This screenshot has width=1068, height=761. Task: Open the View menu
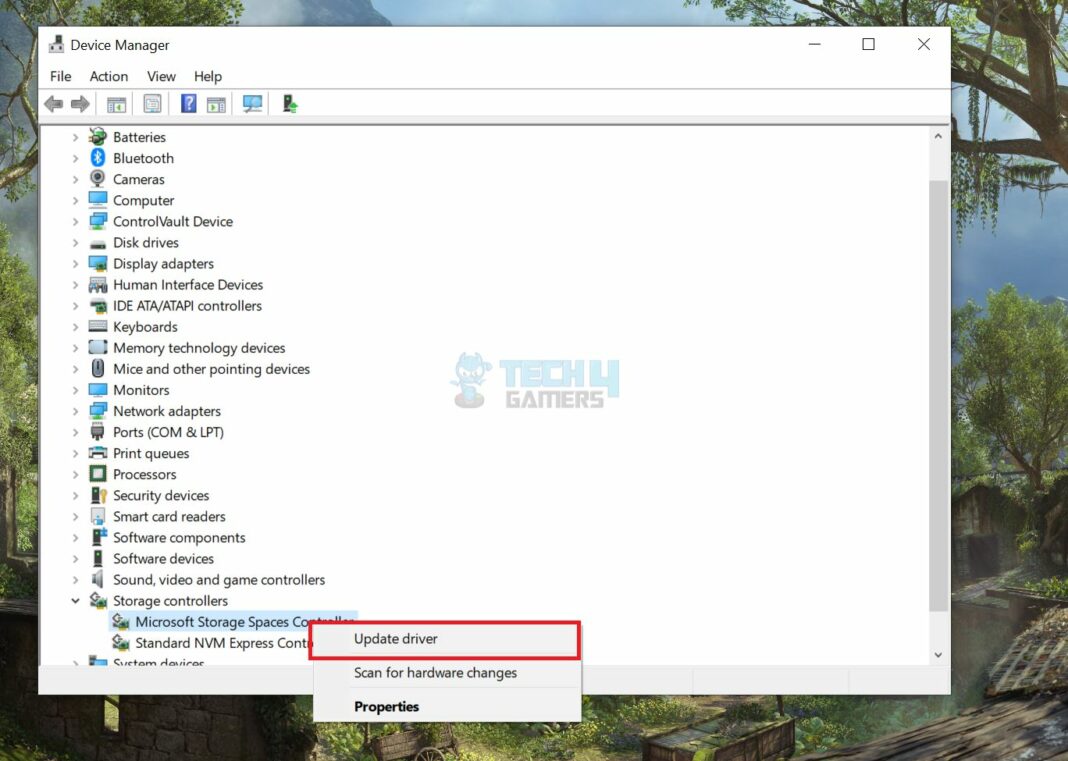point(161,76)
